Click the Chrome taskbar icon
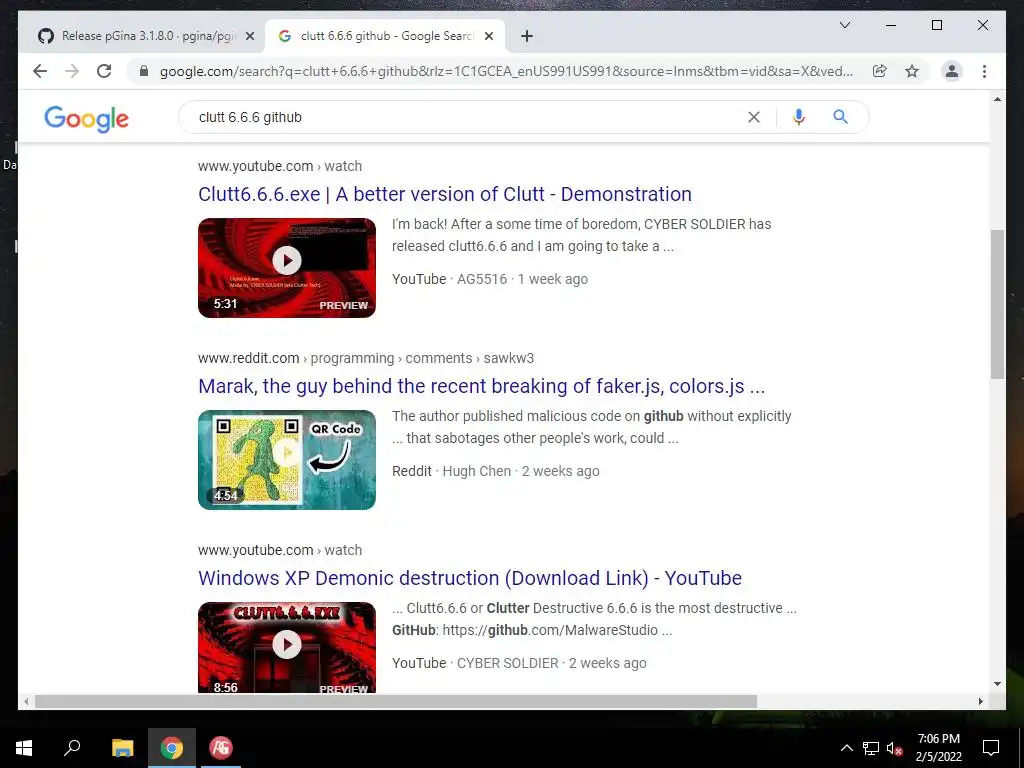 pyautogui.click(x=172, y=748)
